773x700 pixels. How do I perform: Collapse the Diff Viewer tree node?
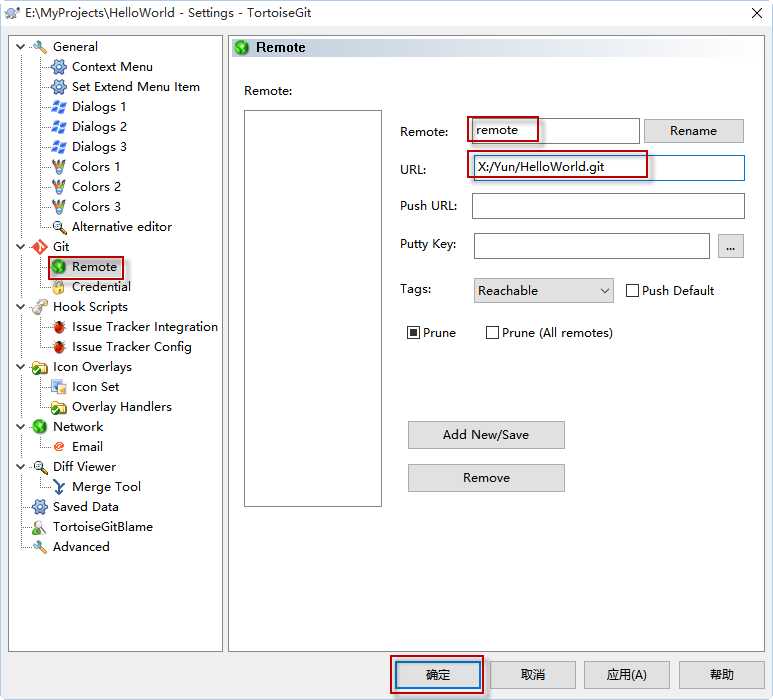pyautogui.click(x=20, y=467)
